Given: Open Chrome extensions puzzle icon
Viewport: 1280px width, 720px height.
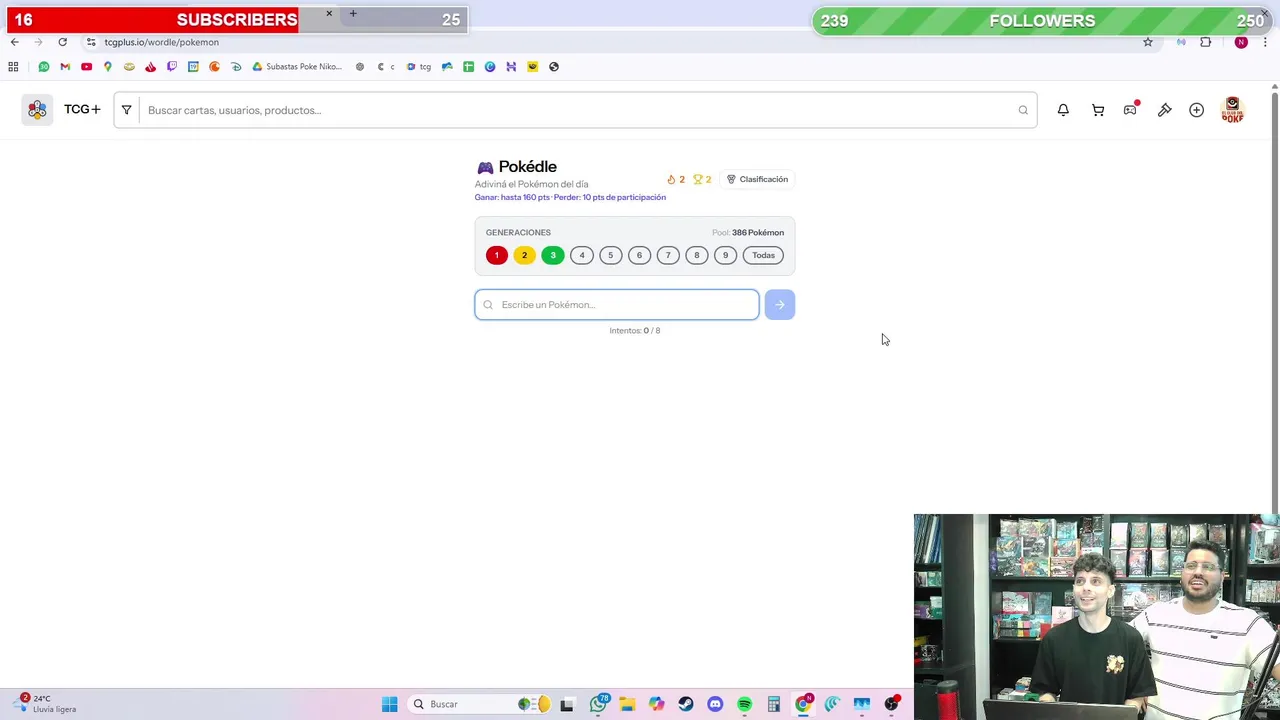Looking at the screenshot, I should point(1205,42).
